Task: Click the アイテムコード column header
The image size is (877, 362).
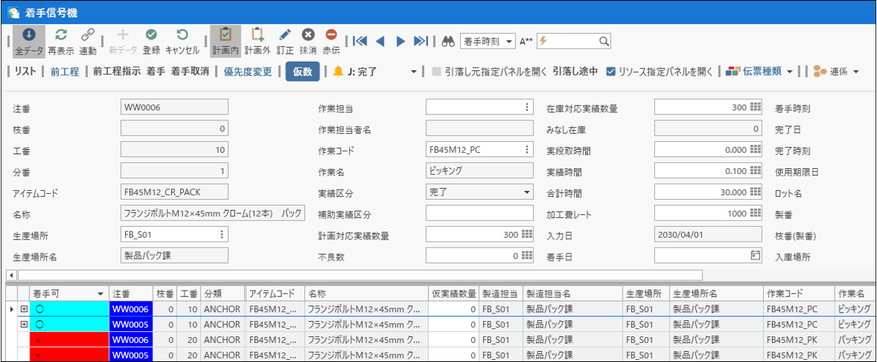Action: click(275, 293)
